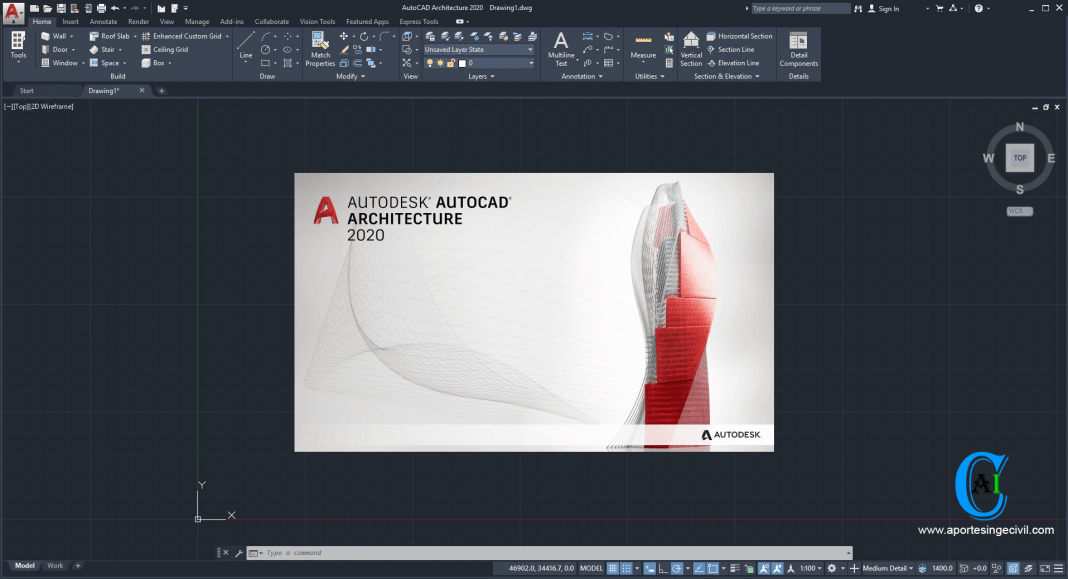The height and width of the screenshot is (579, 1068).
Task: Select the Roof Slab tool
Action: 112,36
